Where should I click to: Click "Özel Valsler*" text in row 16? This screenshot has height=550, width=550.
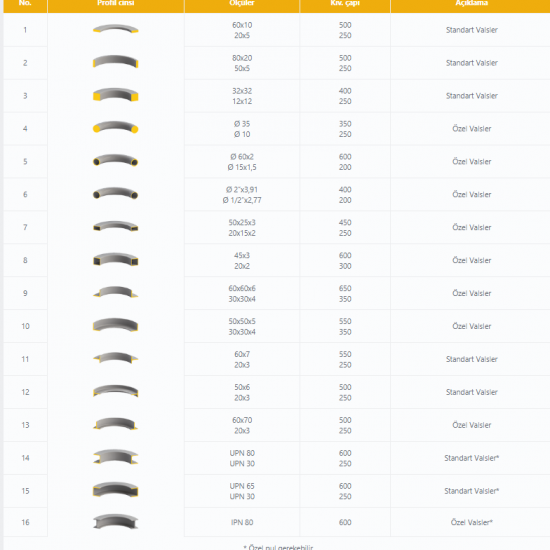pyautogui.click(x=471, y=522)
